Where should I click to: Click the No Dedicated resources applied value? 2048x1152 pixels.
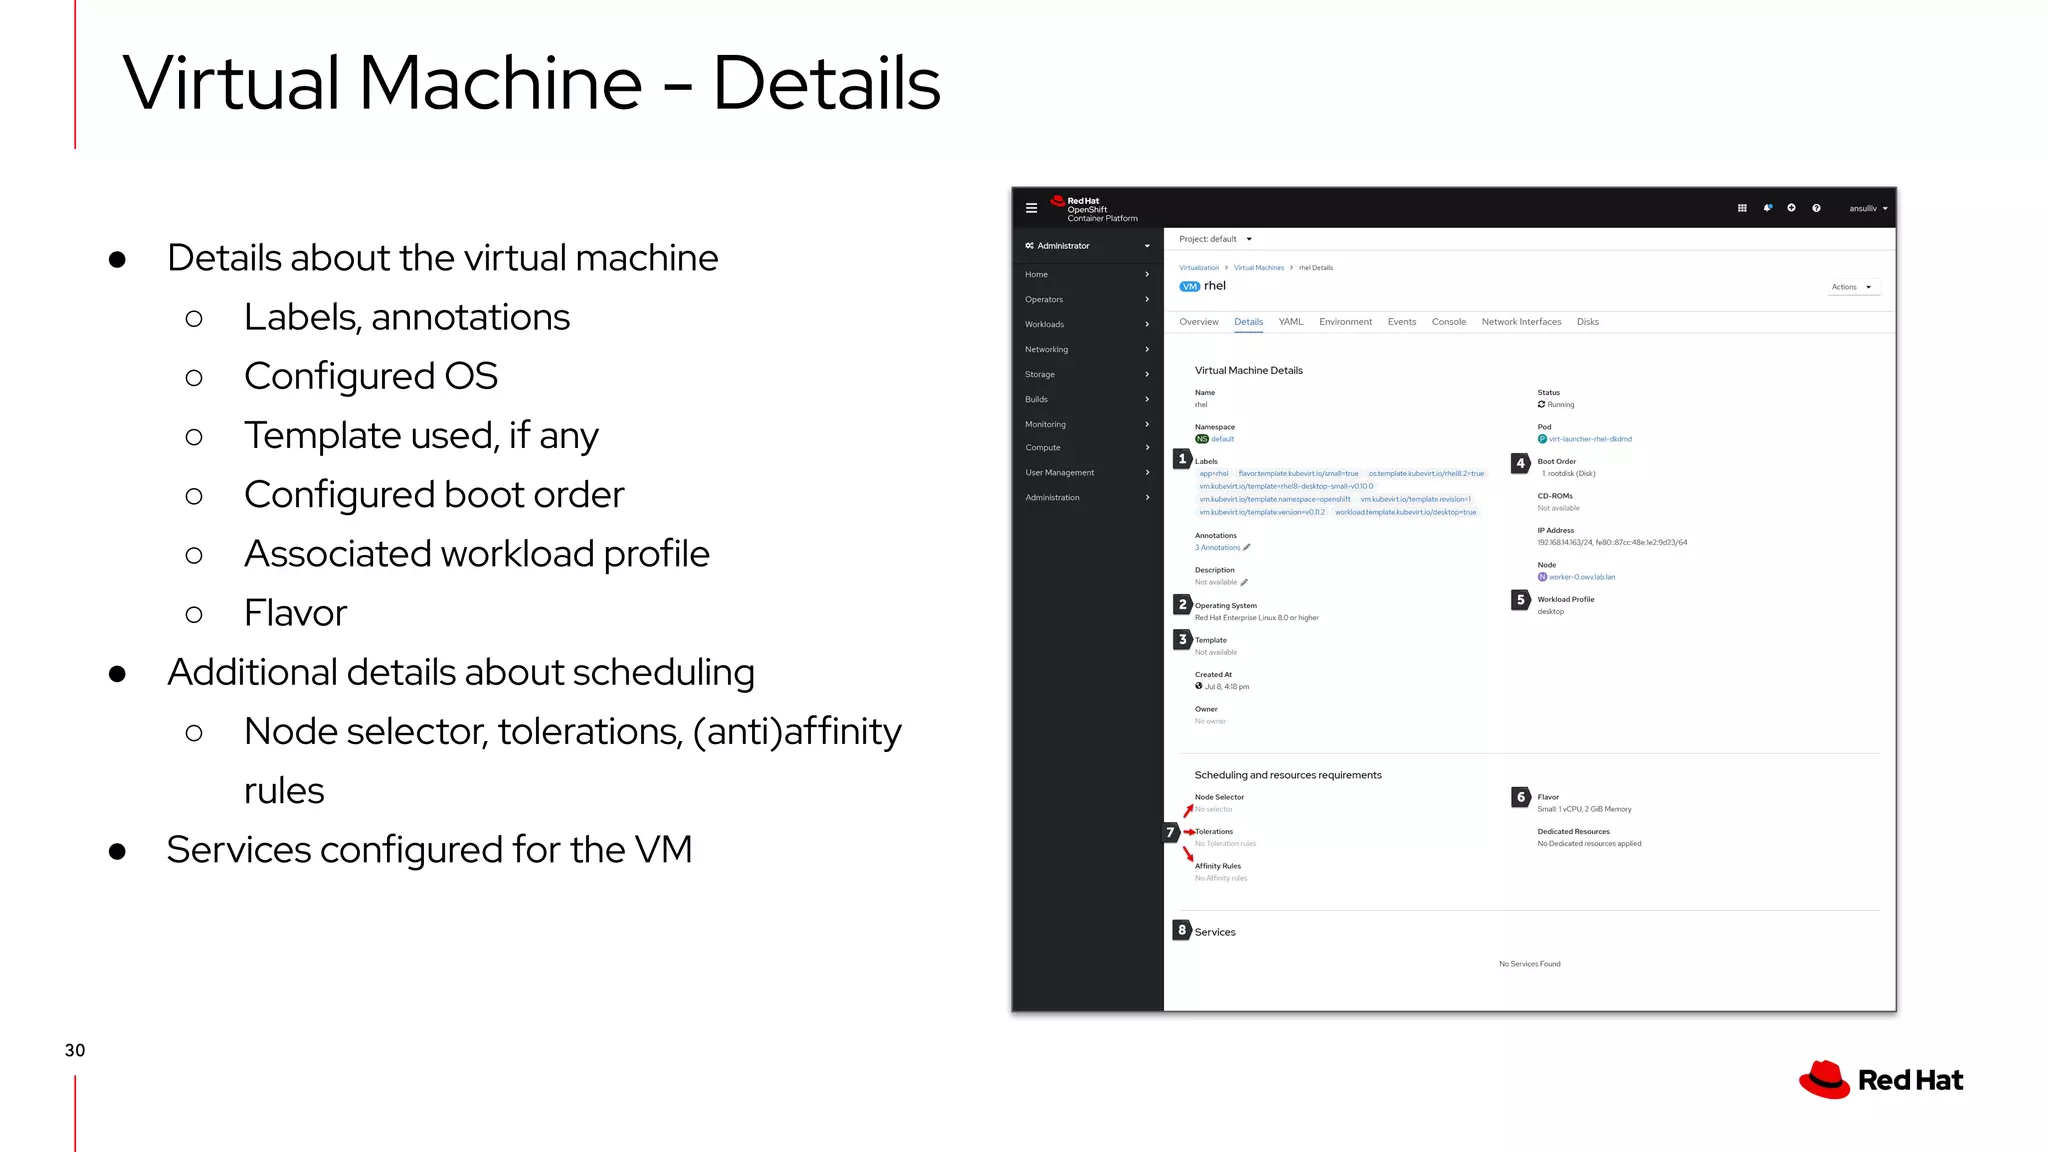click(x=1589, y=844)
